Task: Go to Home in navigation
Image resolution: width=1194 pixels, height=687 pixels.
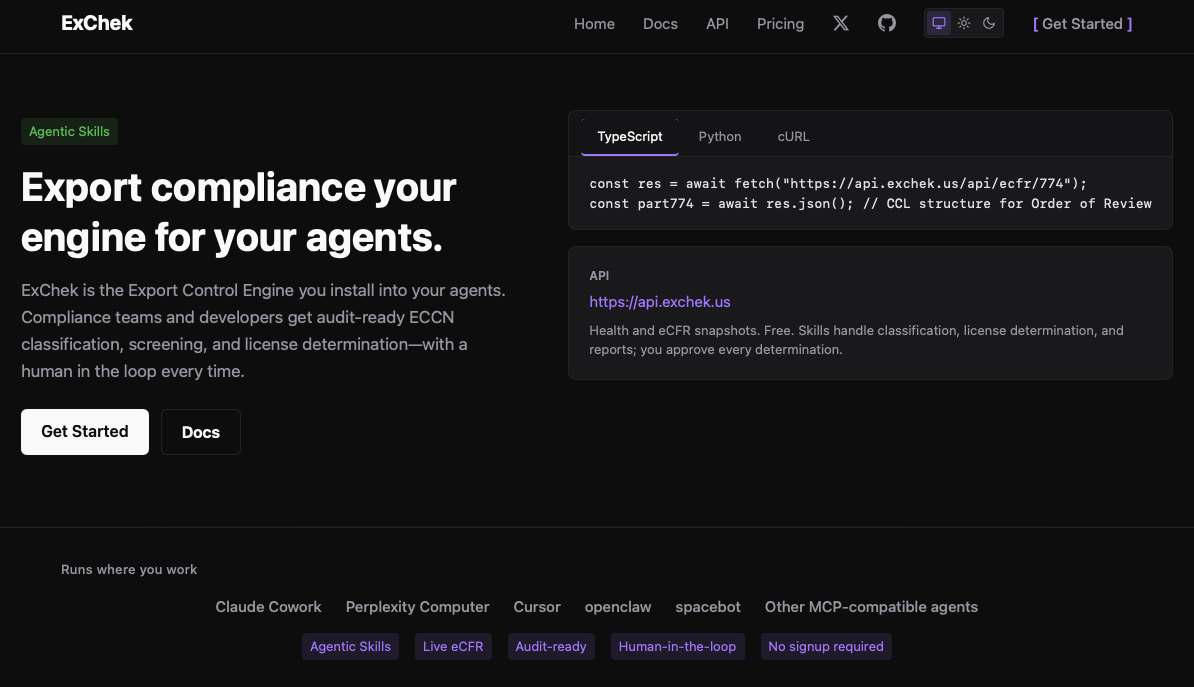Action: click(x=594, y=24)
